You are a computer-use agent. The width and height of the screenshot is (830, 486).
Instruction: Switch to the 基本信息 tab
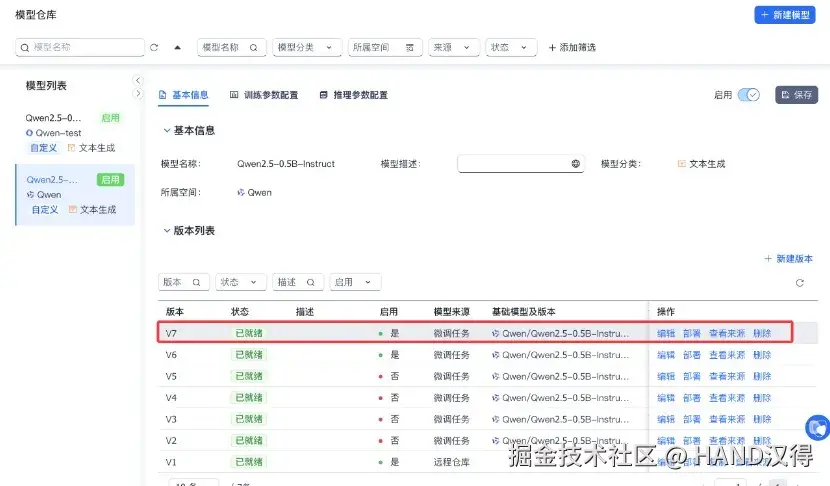(x=184, y=95)
